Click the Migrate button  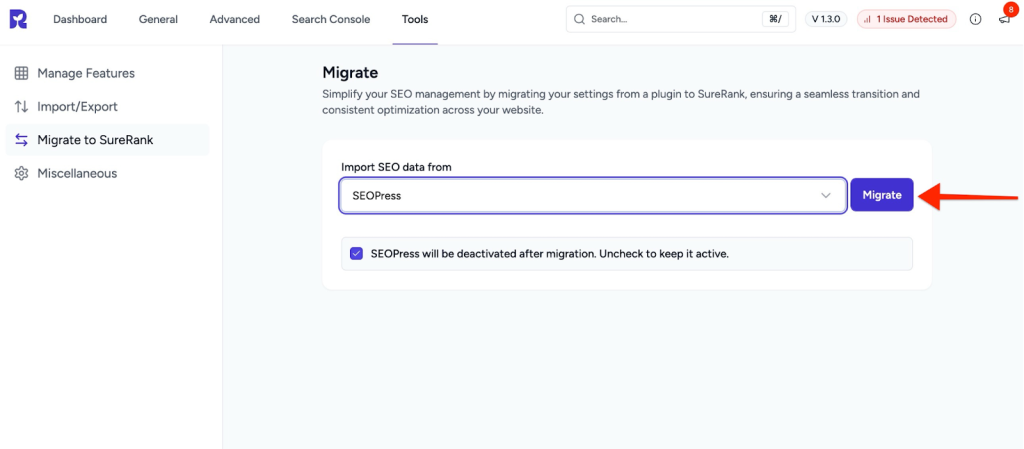point(882,195)
